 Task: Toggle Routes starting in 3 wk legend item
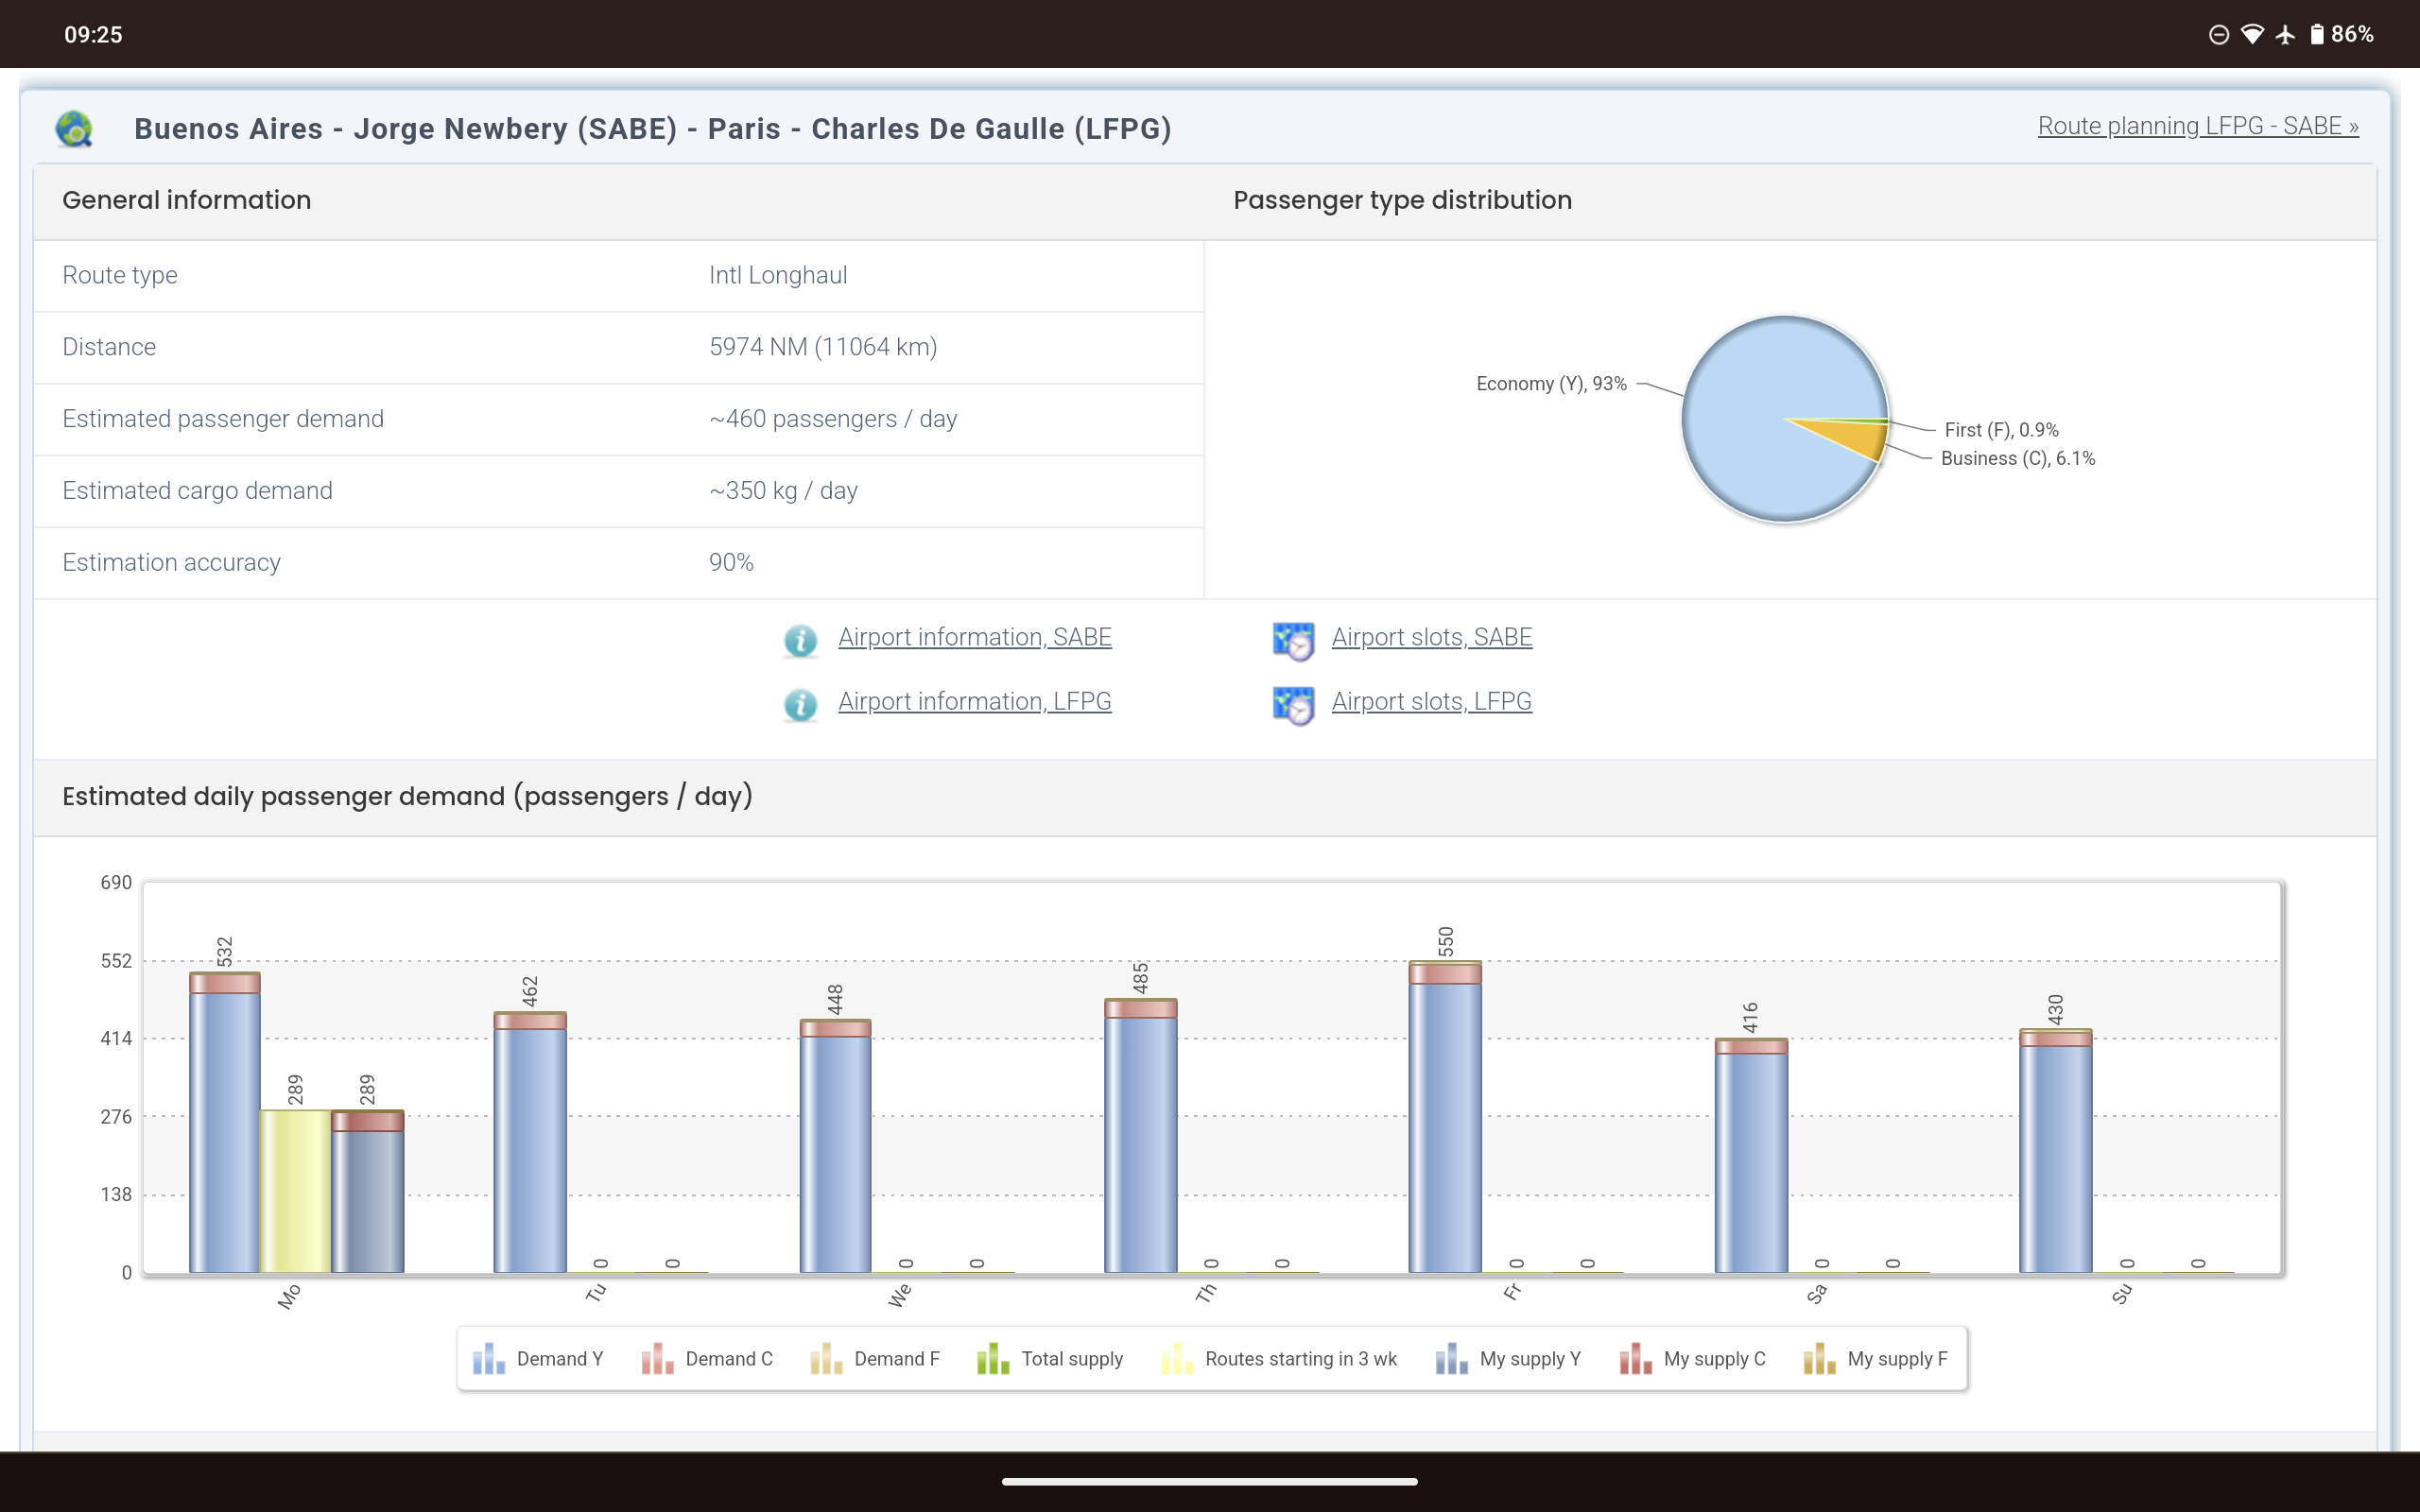[x=1279, y=1359]
